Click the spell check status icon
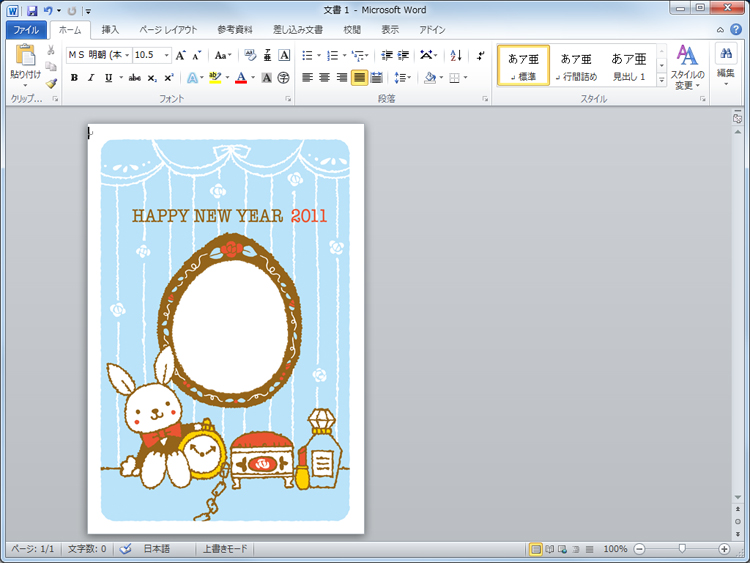This screenshot has width=750, height=563. click(125, 549)
